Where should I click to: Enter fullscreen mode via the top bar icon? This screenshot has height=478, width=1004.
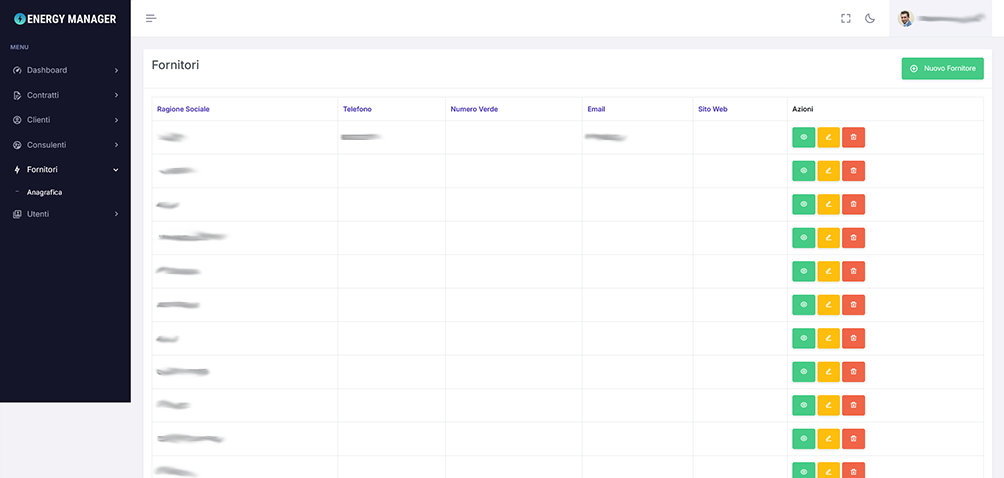(846, 19)
